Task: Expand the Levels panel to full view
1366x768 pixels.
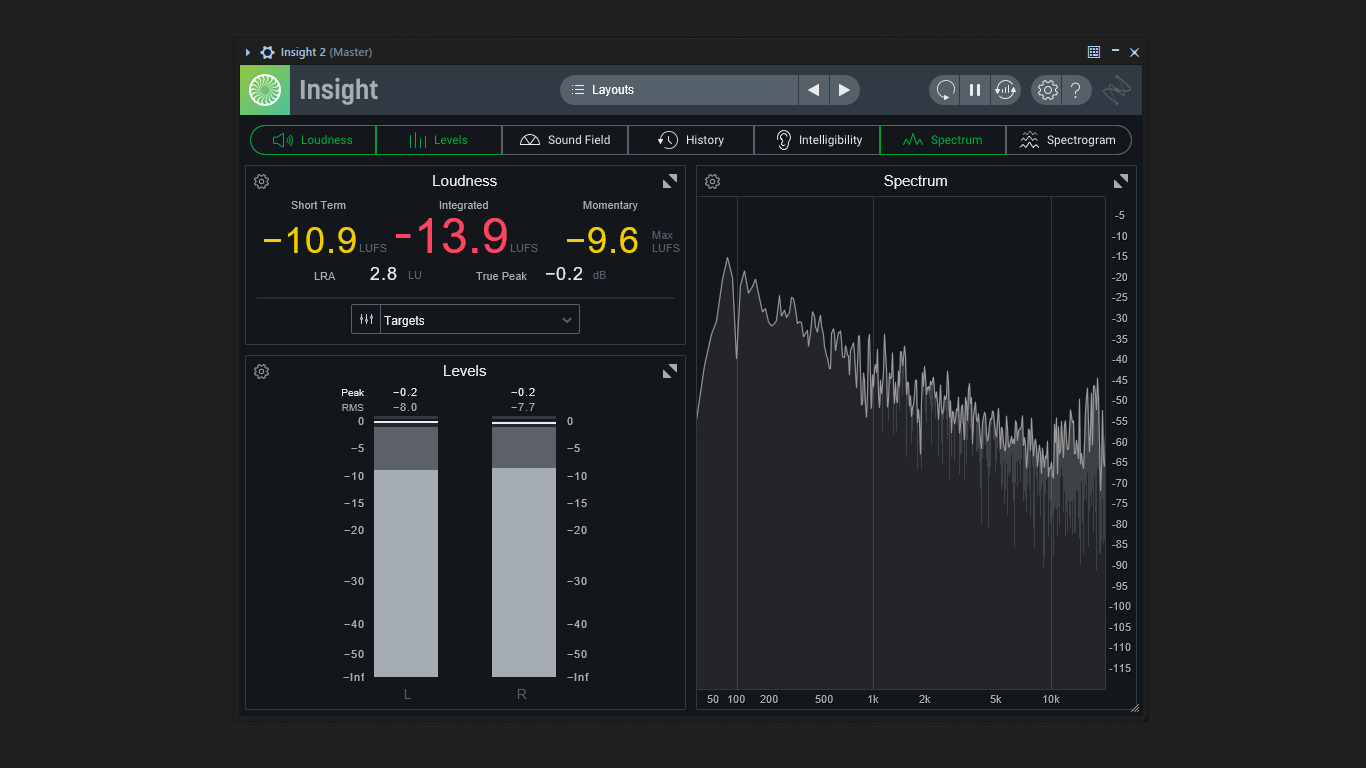Action: tap(670, 371)
